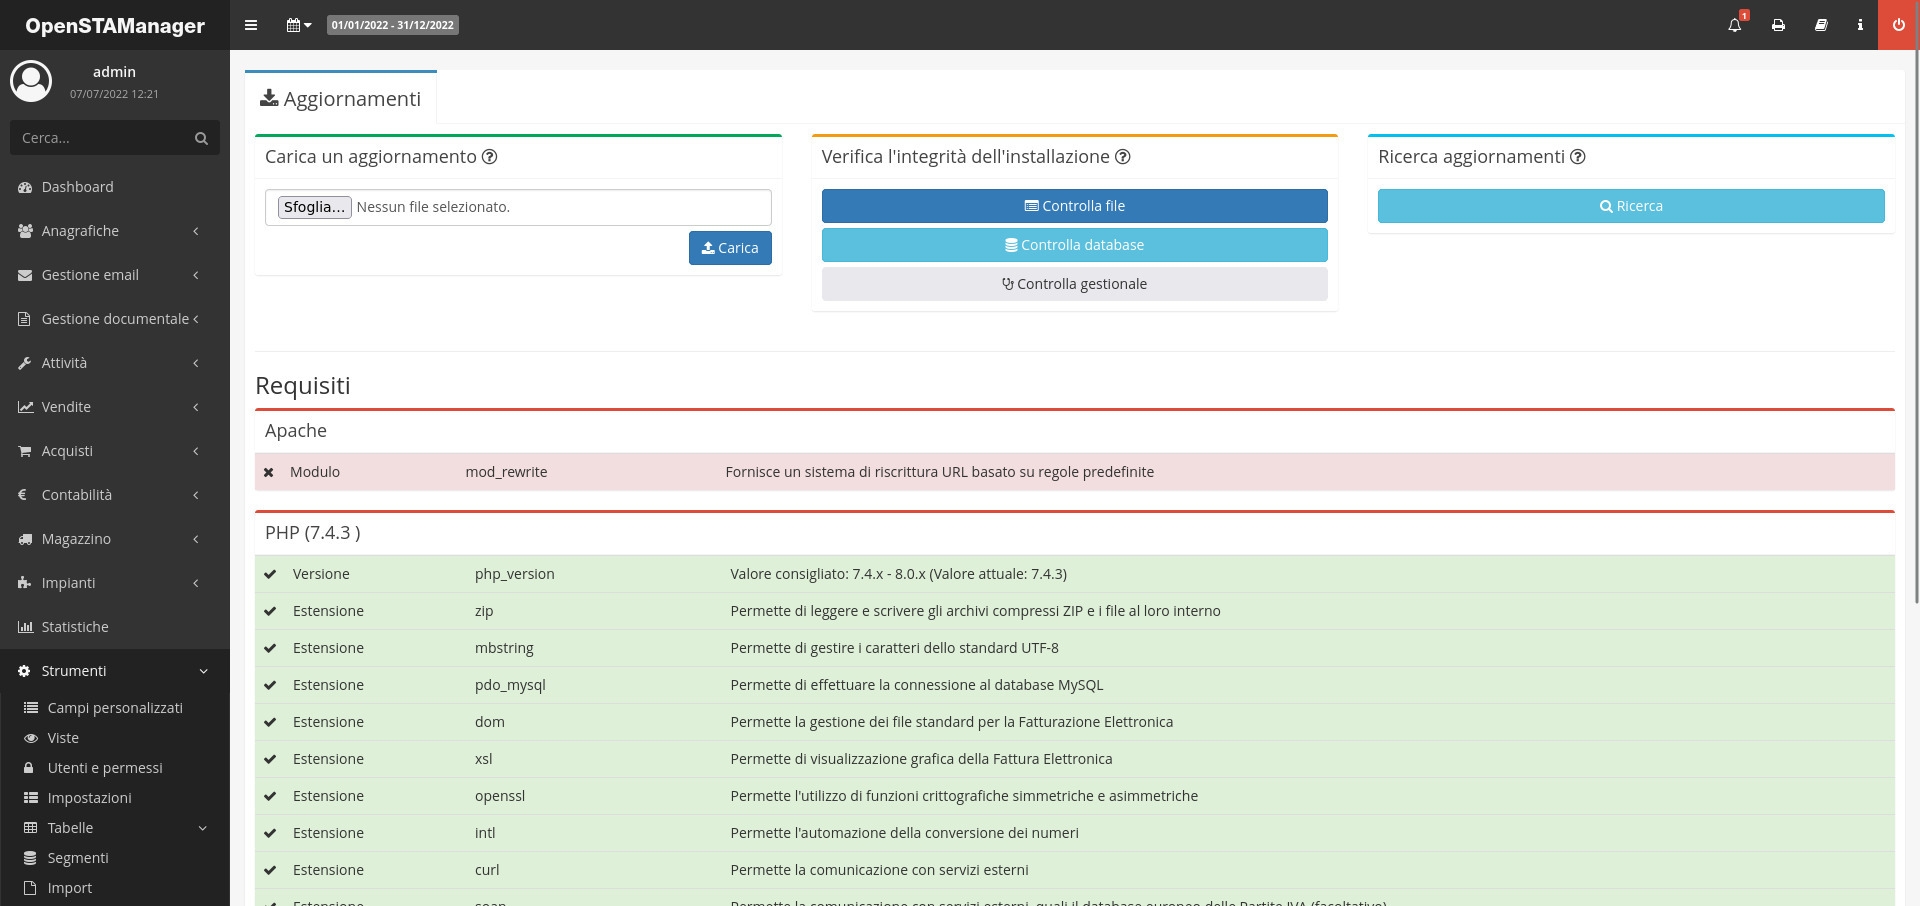Screen dimensions: 1920x906
Task: Open Utenti e permessi menu item
Action: point(105,768)
